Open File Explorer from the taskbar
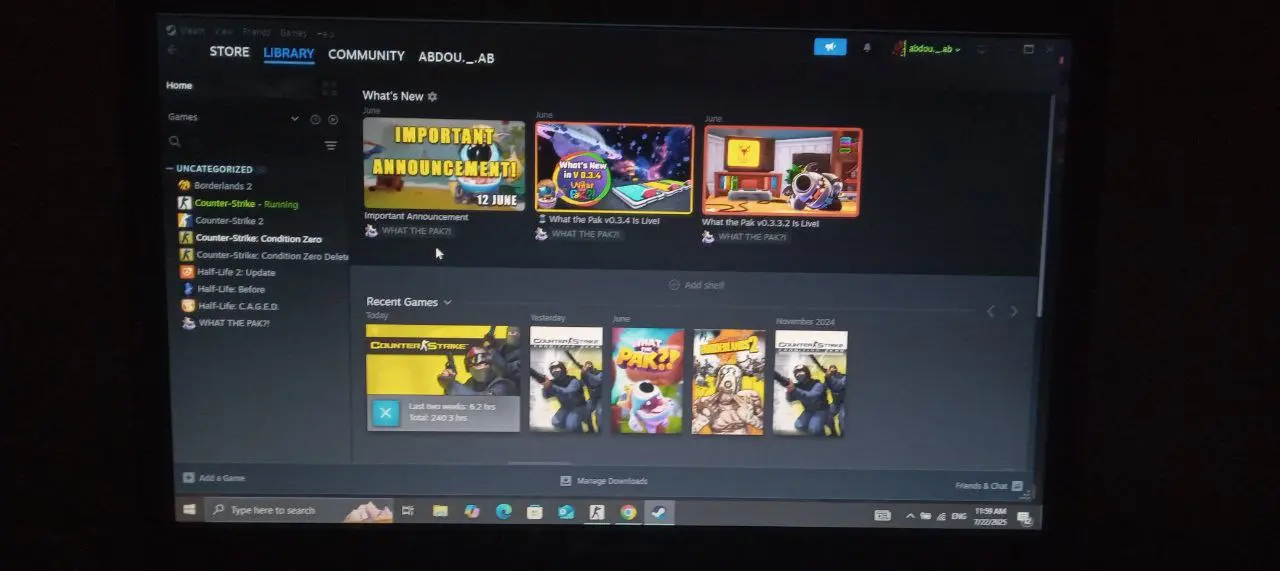1280x571 pixels. click(x=440, y=511)
